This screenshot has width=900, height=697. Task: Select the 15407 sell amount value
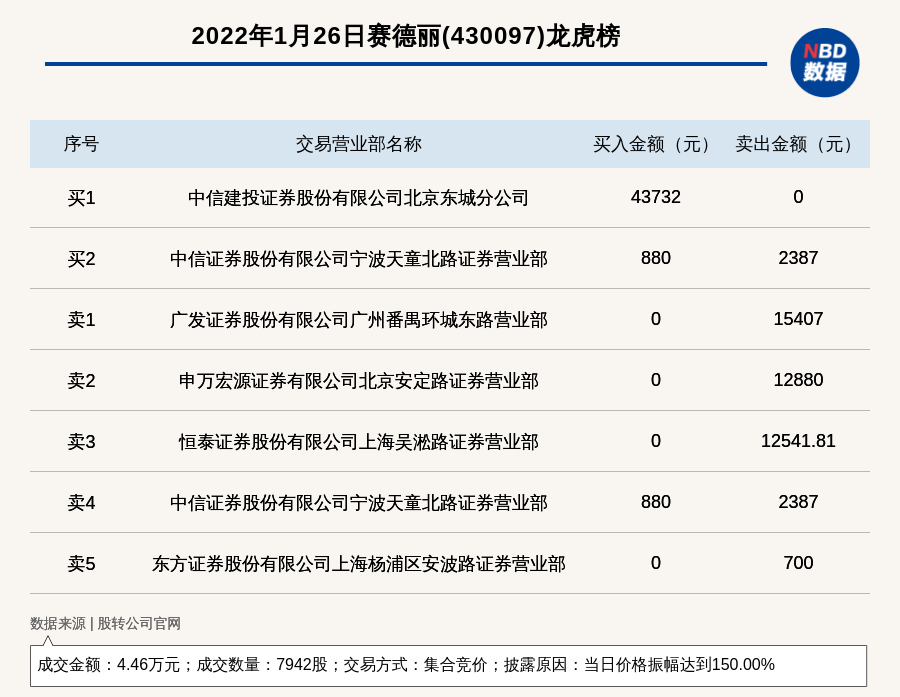point(798,319)
